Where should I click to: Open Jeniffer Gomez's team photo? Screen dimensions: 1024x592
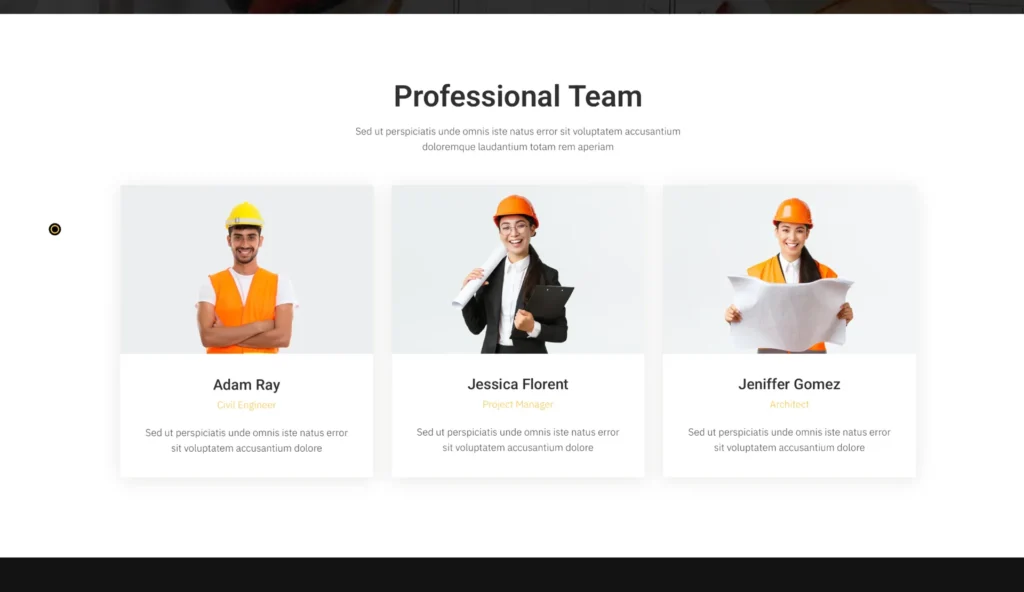(789, 269)
